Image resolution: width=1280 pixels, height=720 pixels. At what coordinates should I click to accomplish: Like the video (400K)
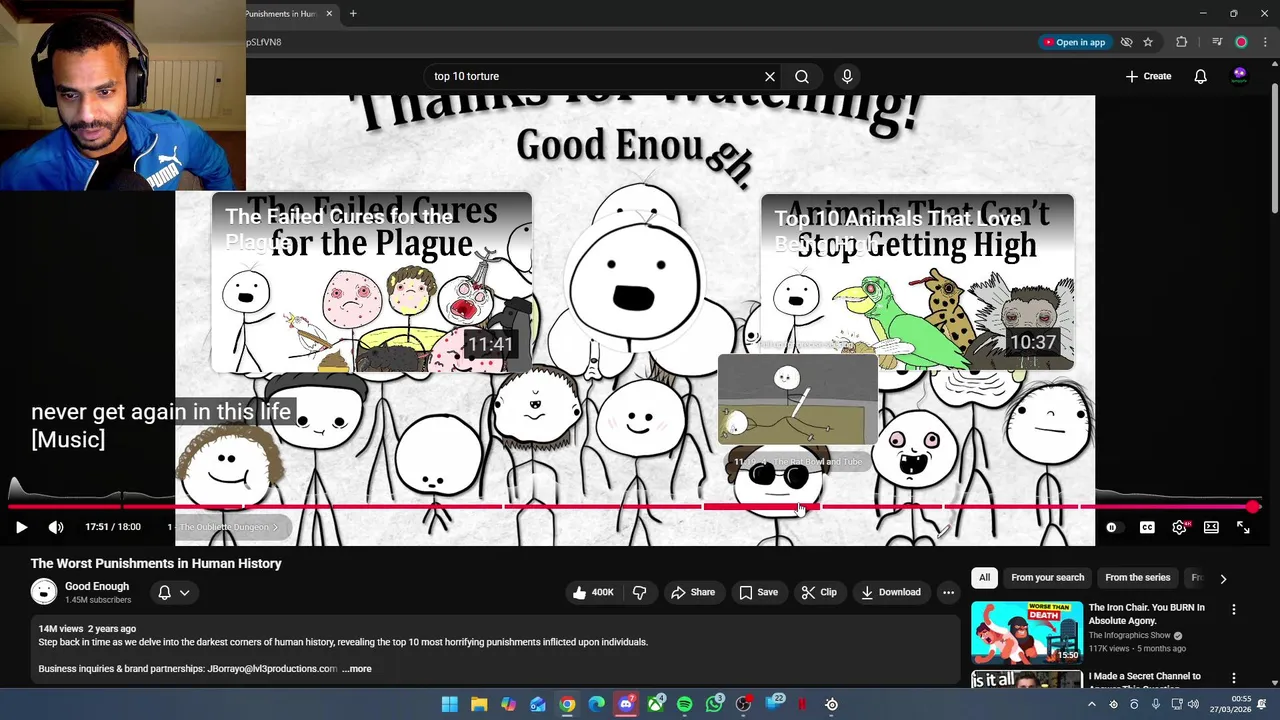tap(594, 592)
